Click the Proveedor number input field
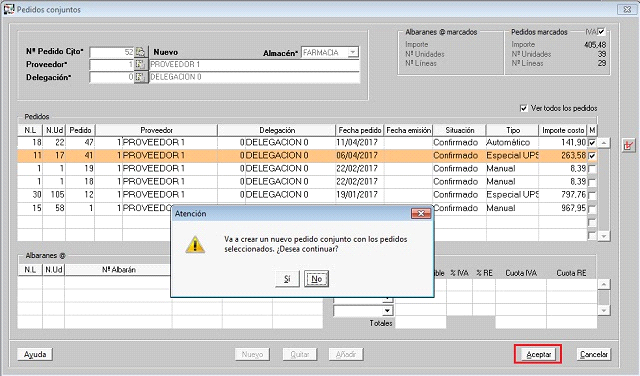 (112, 65)
